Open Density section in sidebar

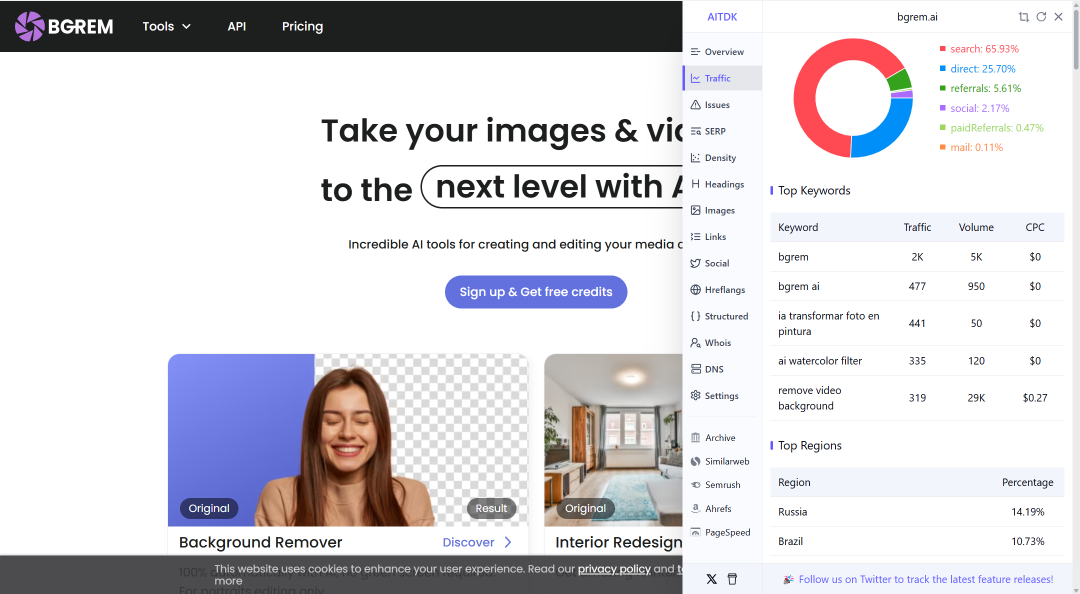(x=722, y=158)
